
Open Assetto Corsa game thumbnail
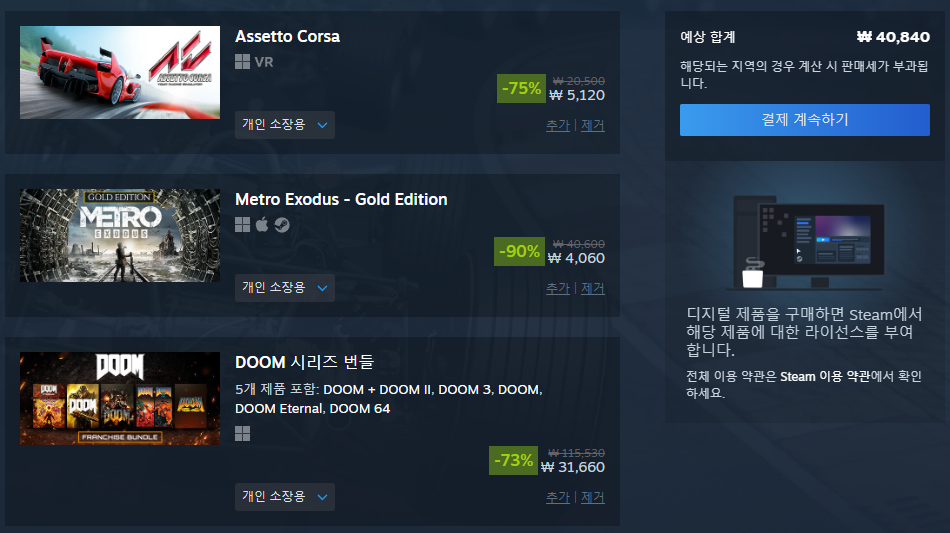click(x=120, y=72)
